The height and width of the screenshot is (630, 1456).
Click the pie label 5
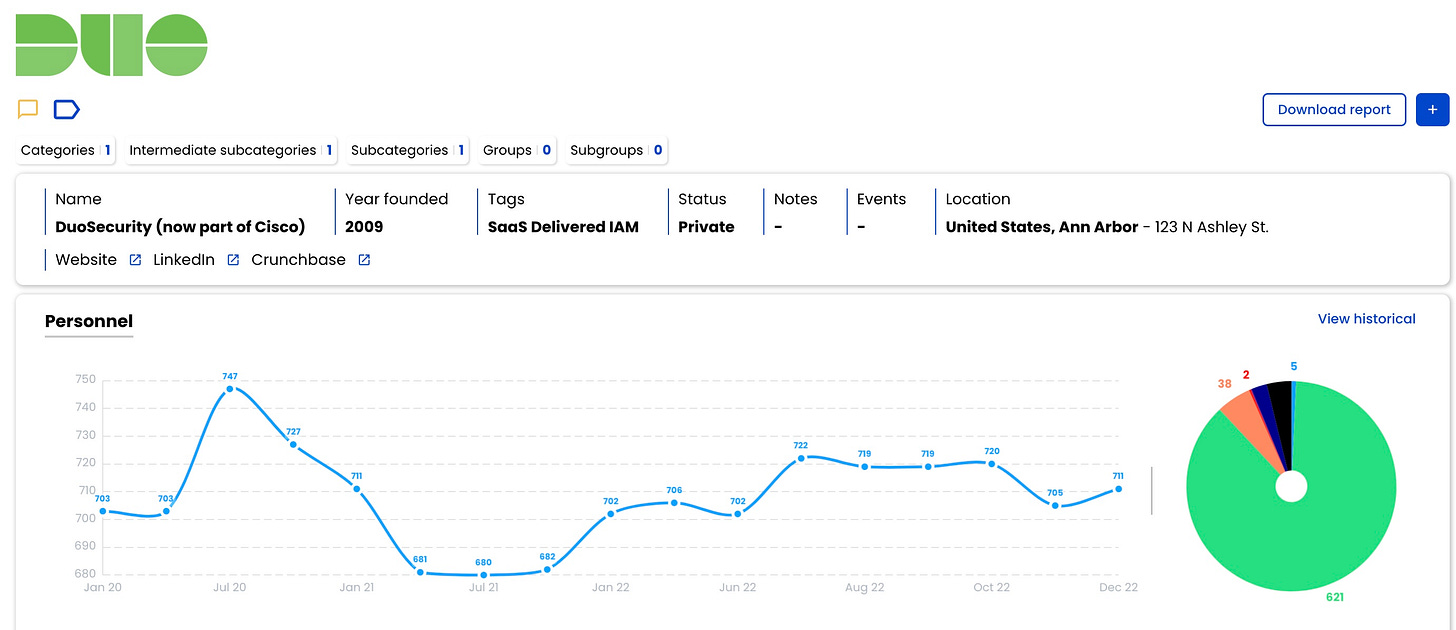(x=1294, y=367)
